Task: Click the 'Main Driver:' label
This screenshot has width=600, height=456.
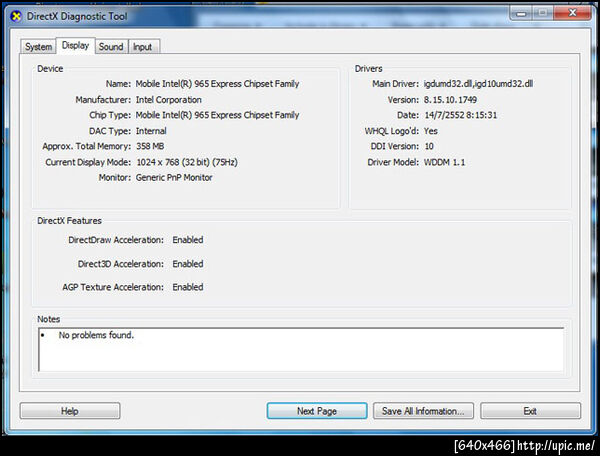Action: pos(396,84)
